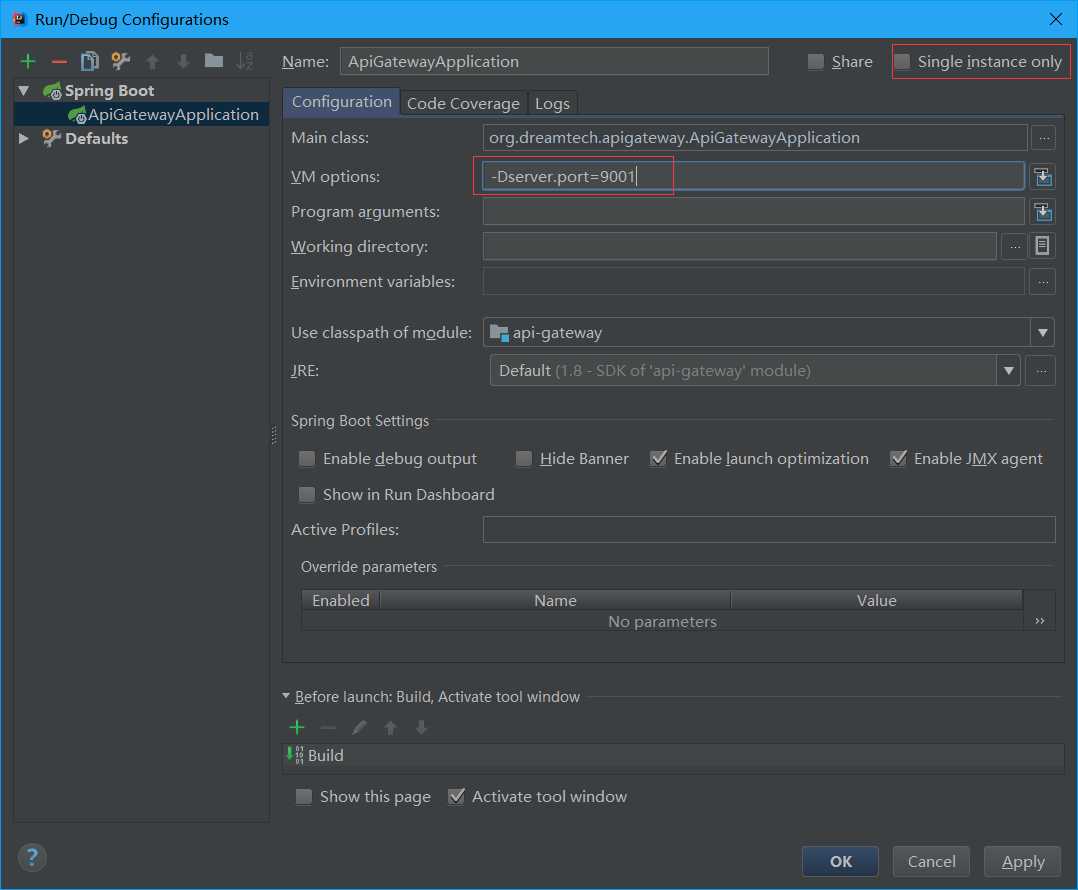
Task: Click the Main class text field
Action: 755,137
